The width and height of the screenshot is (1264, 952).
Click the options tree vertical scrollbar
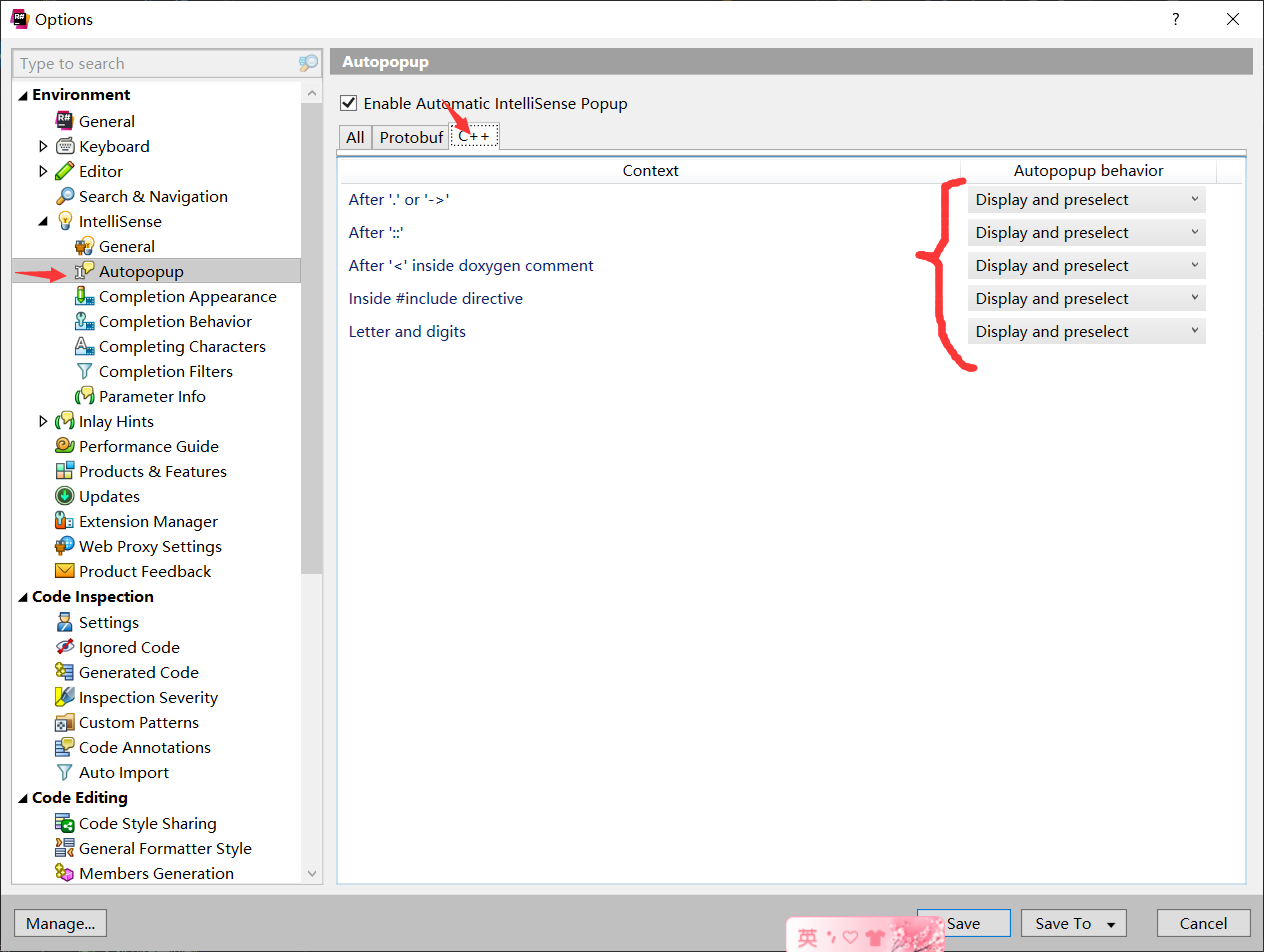point(312,336)
